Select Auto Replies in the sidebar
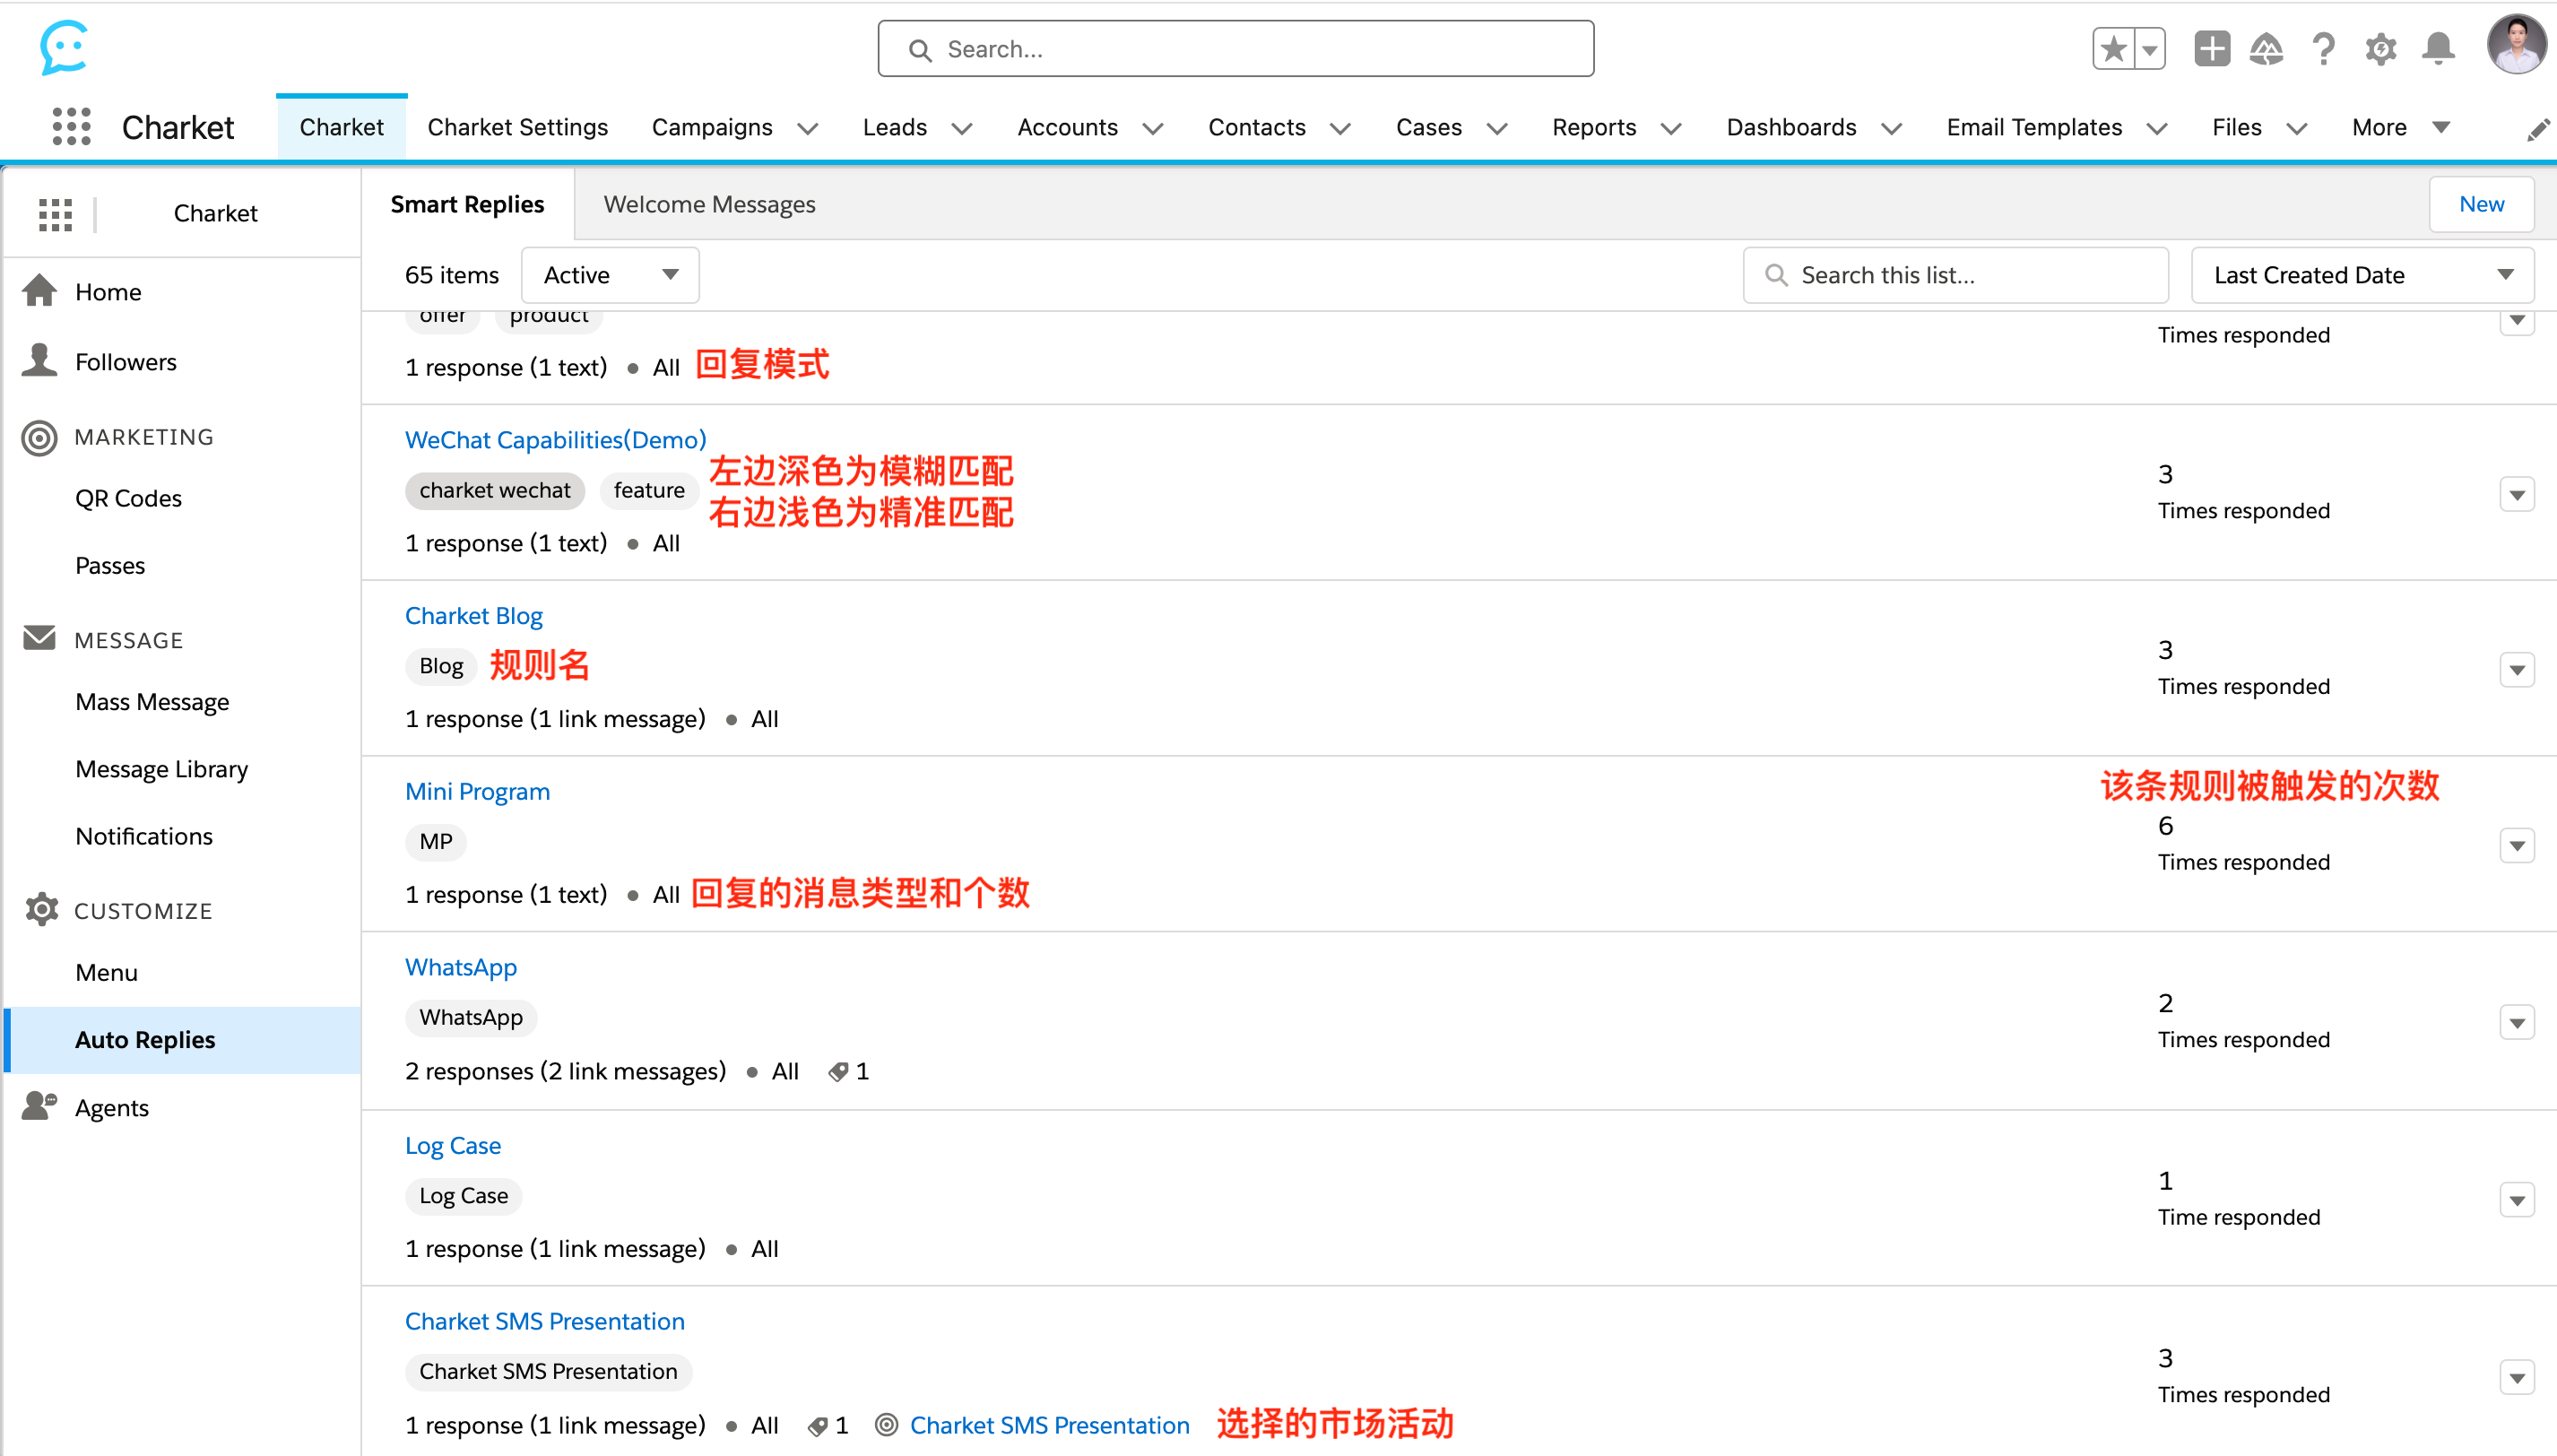The image size is (2557, 1456). [183, 1040]
